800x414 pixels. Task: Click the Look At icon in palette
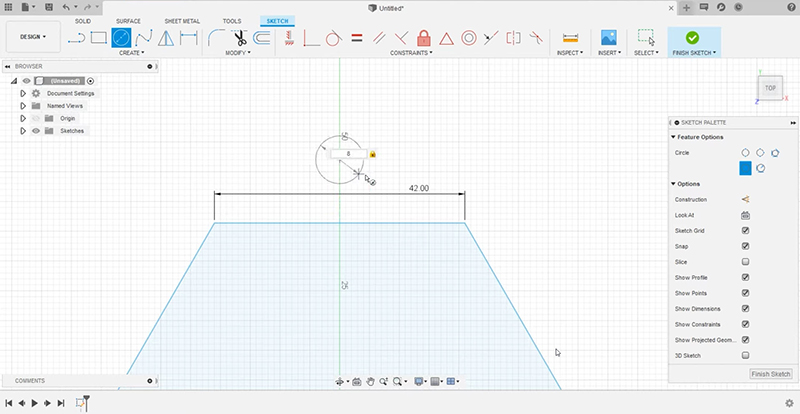coord(745,215)
